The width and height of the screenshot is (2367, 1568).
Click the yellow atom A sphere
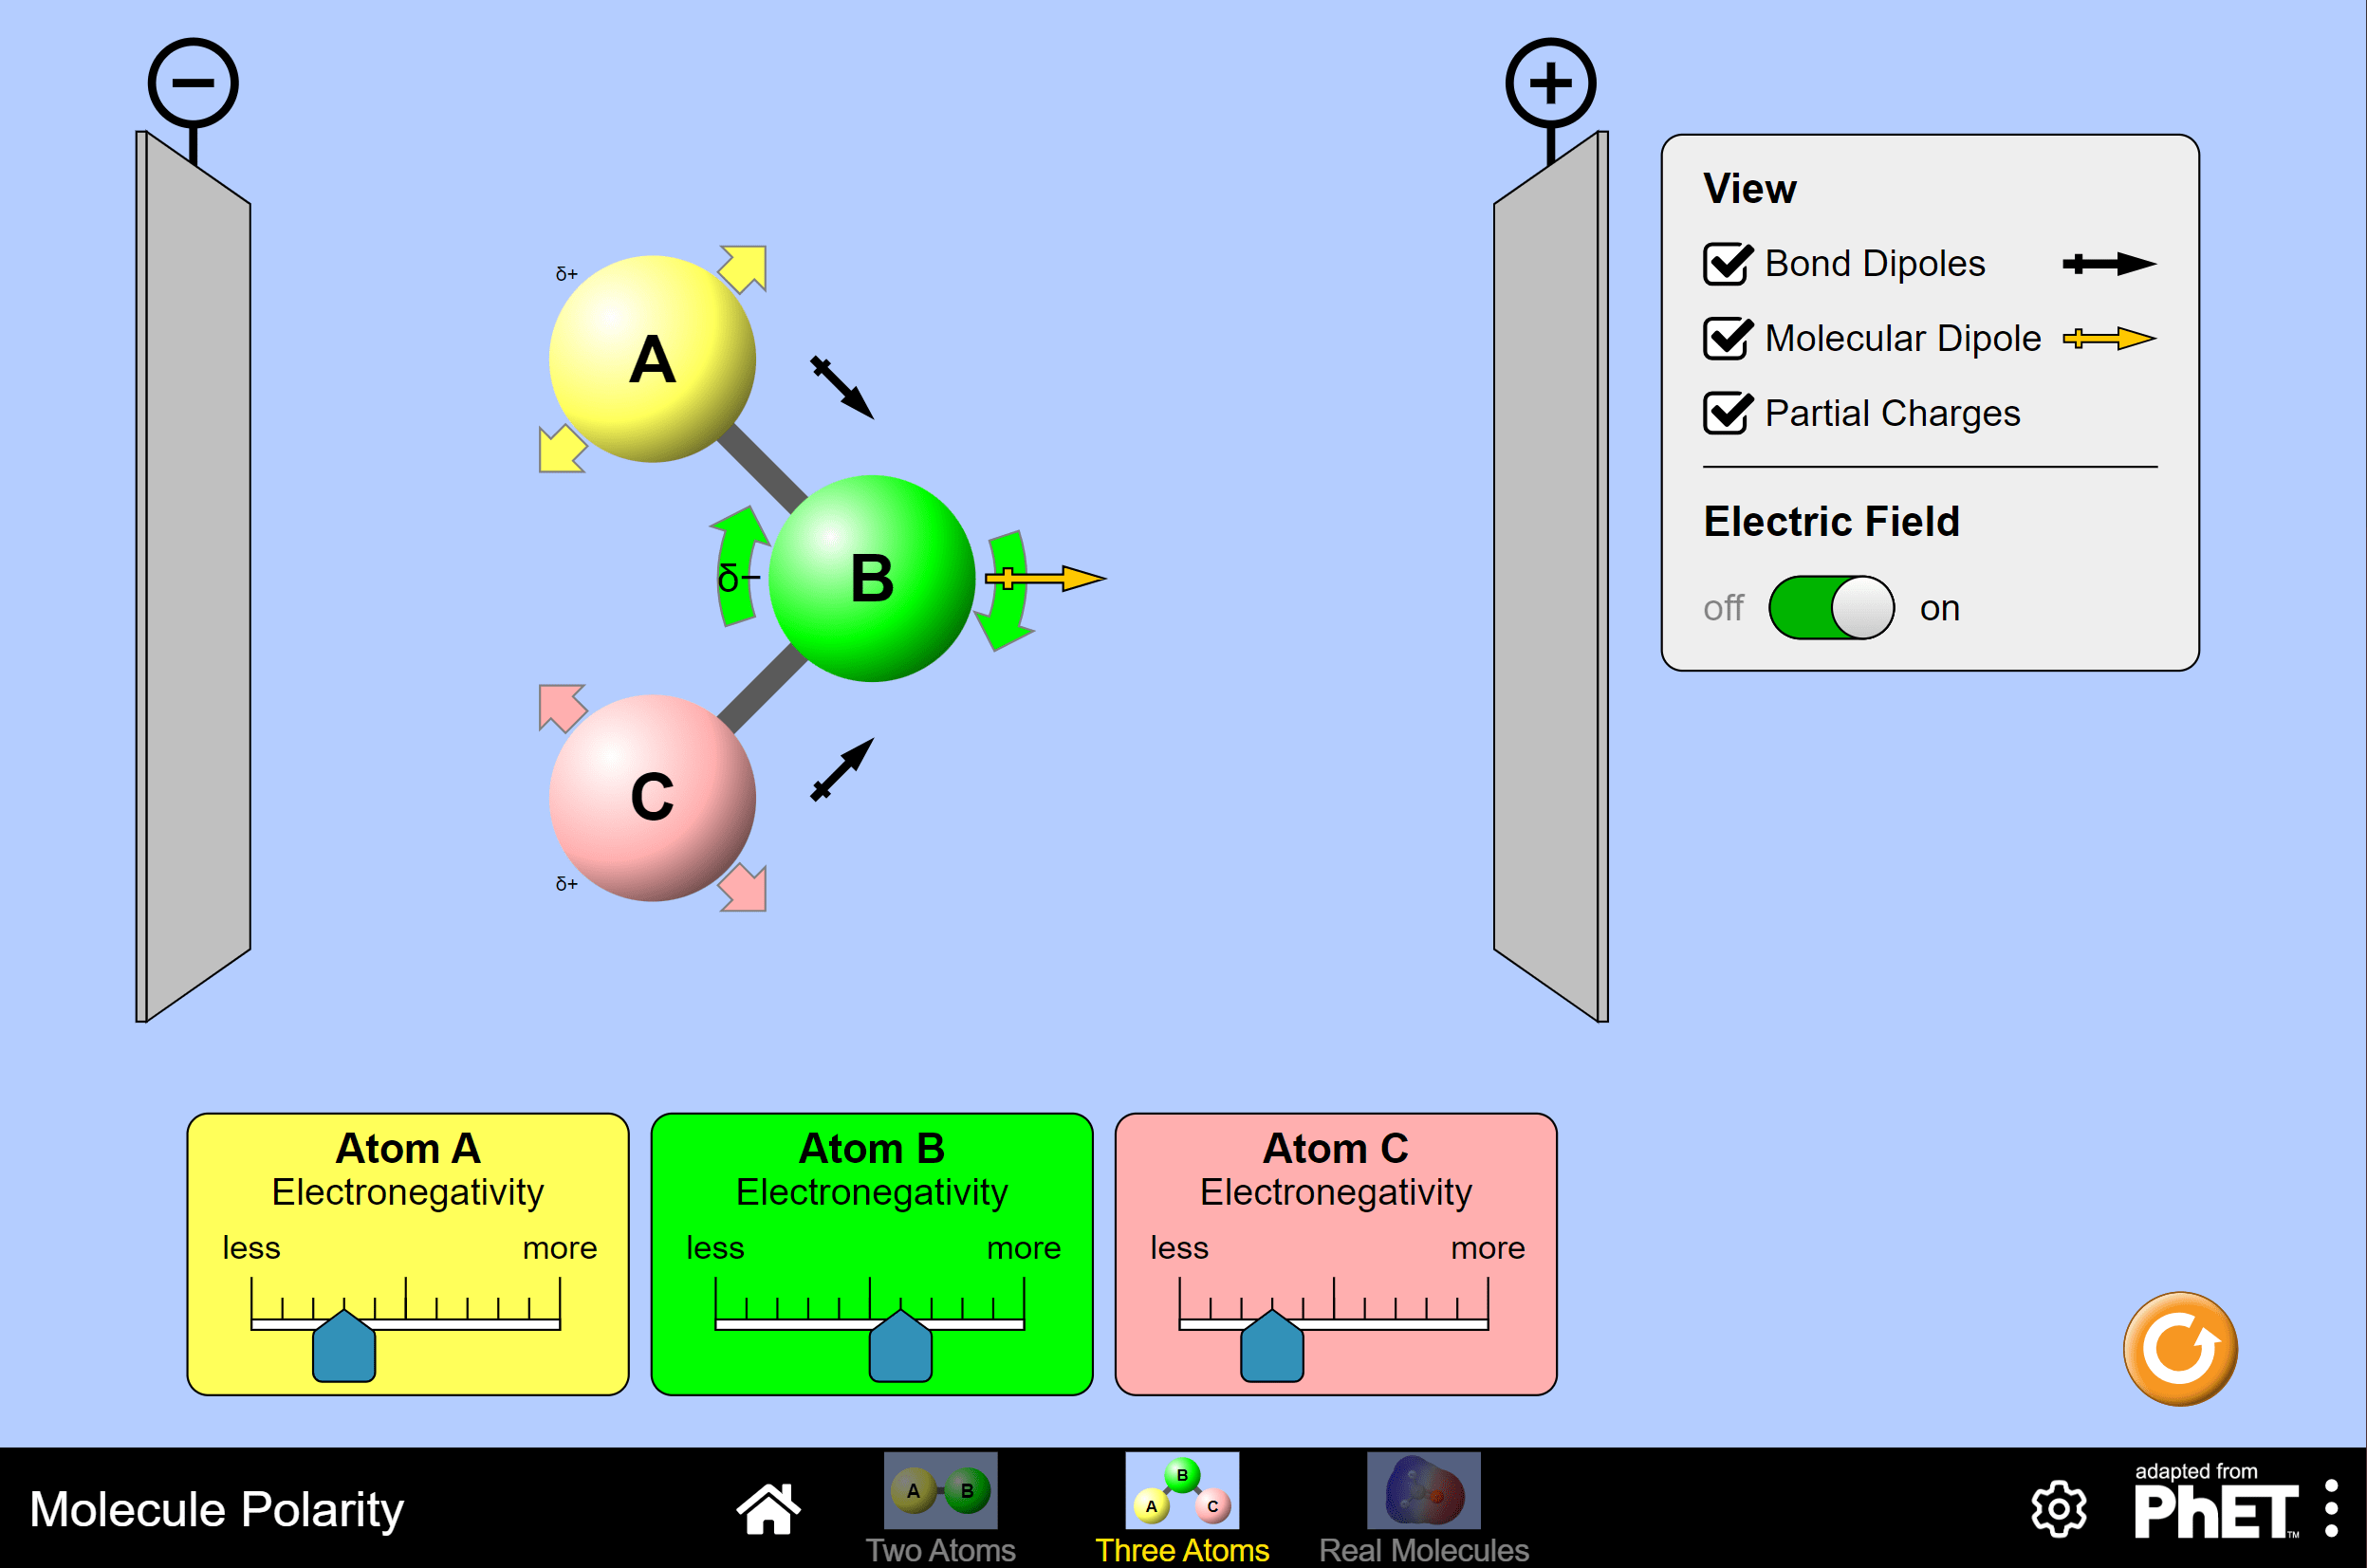tap(652, 359)
